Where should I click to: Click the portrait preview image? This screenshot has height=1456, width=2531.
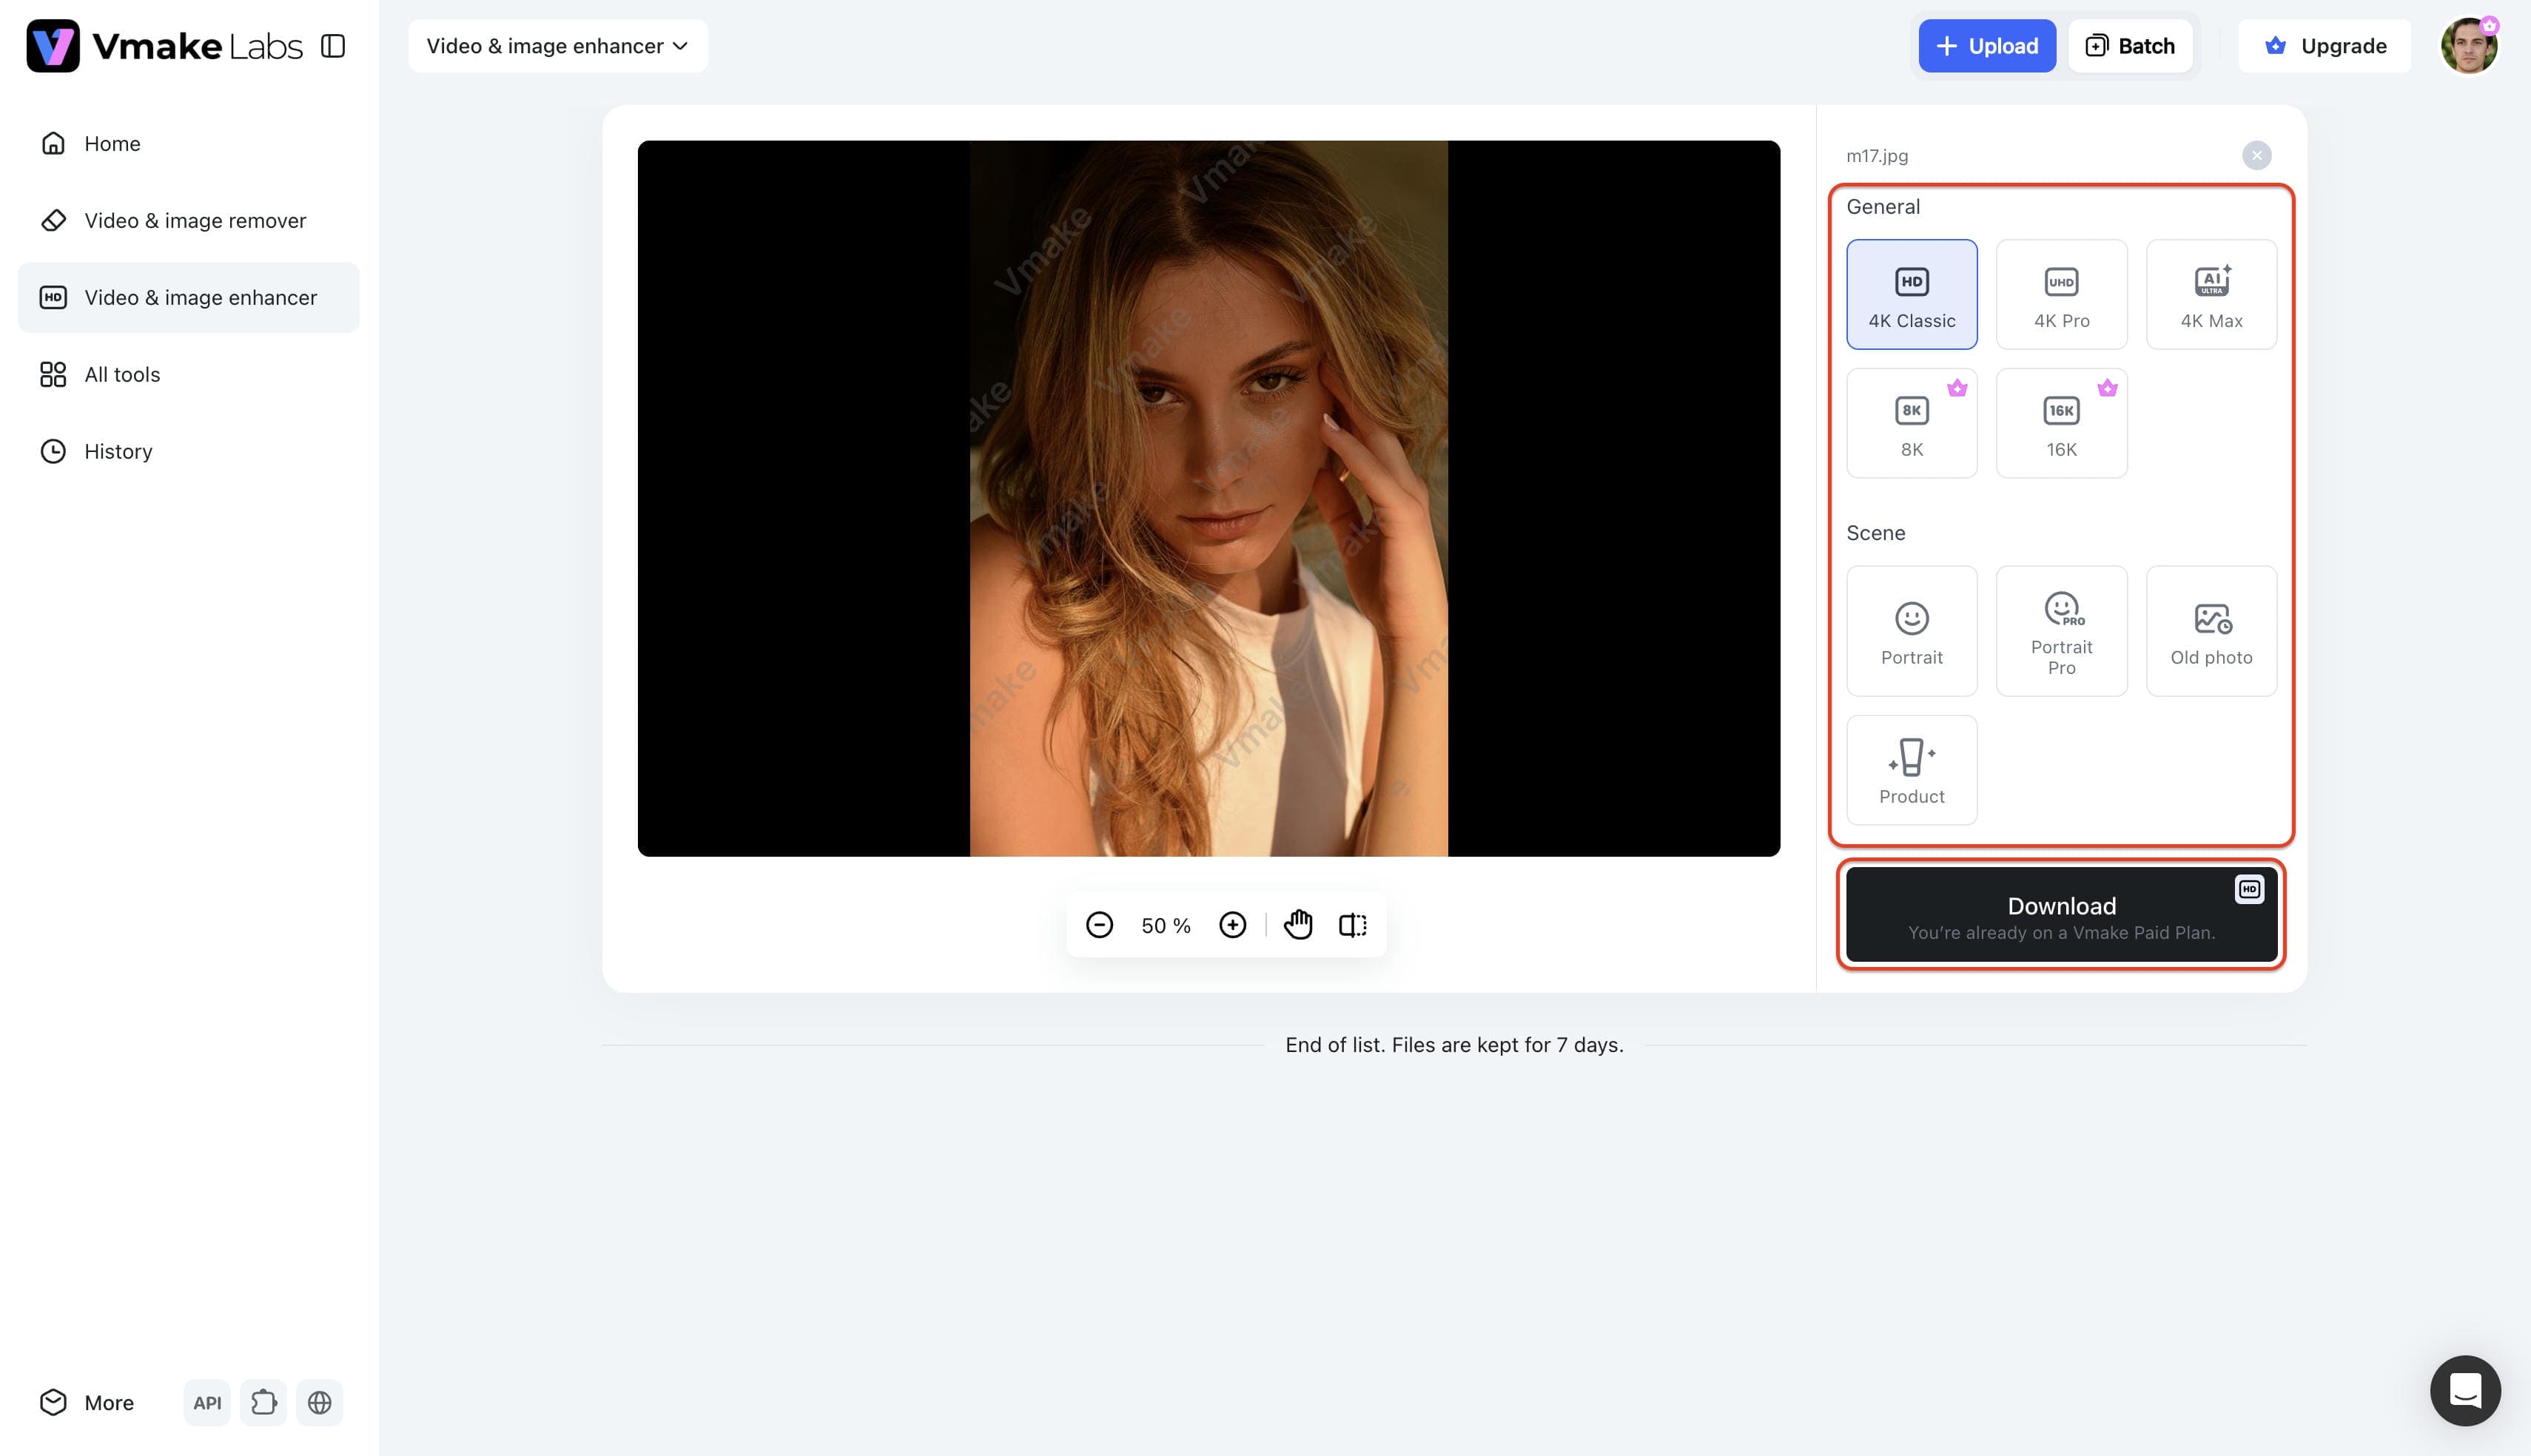pos(1208,498)
